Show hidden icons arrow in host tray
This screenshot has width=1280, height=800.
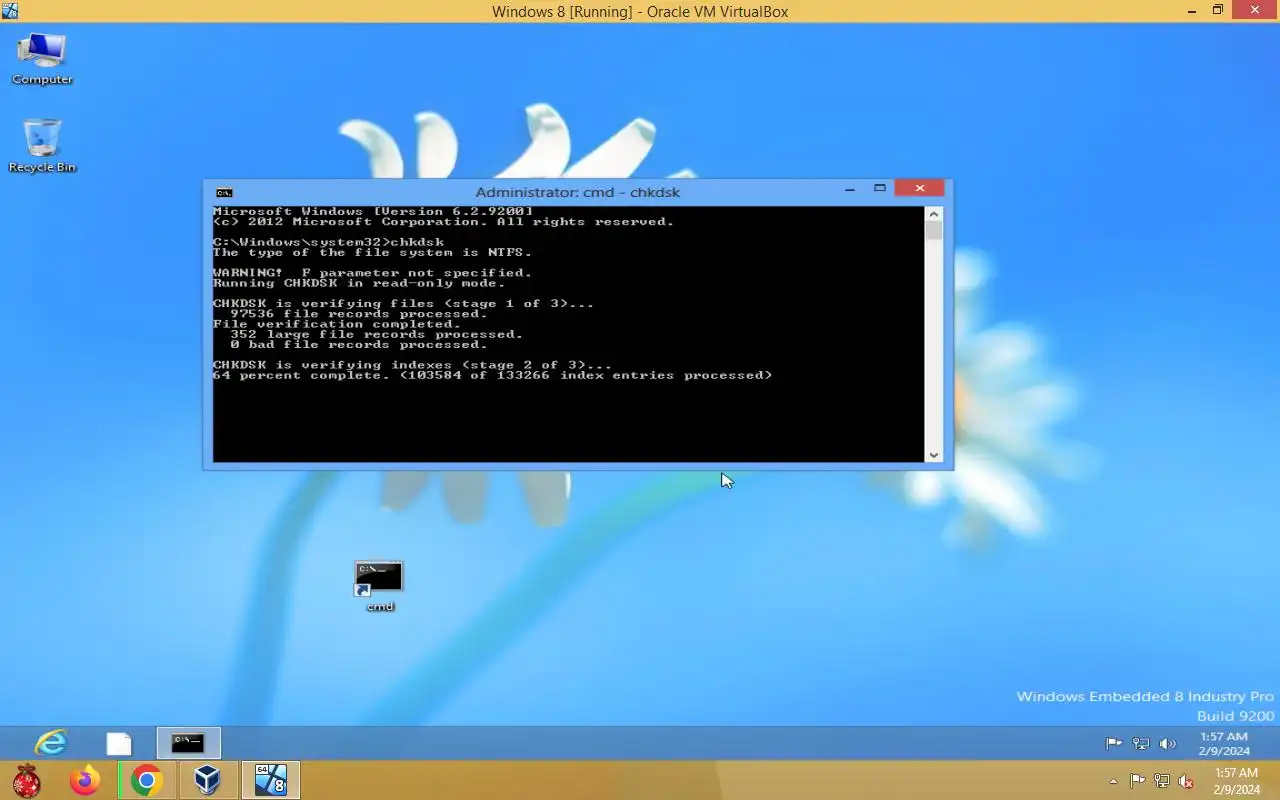point(1113,781)
